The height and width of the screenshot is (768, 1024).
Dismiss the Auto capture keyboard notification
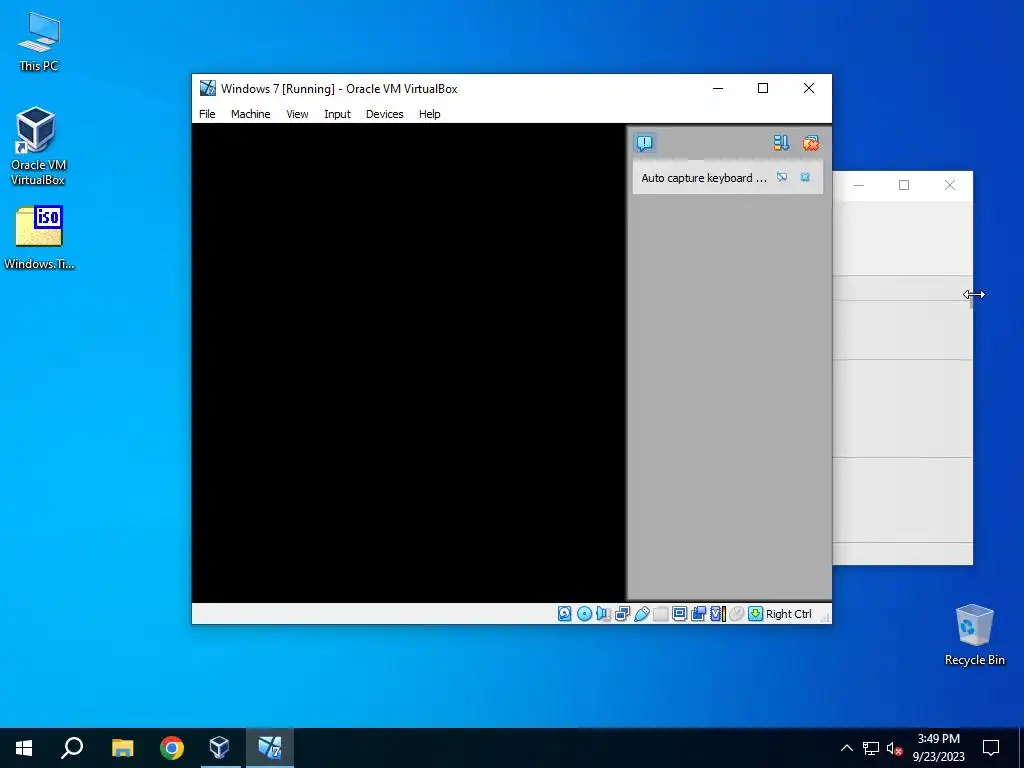click(x=805, y=177)
